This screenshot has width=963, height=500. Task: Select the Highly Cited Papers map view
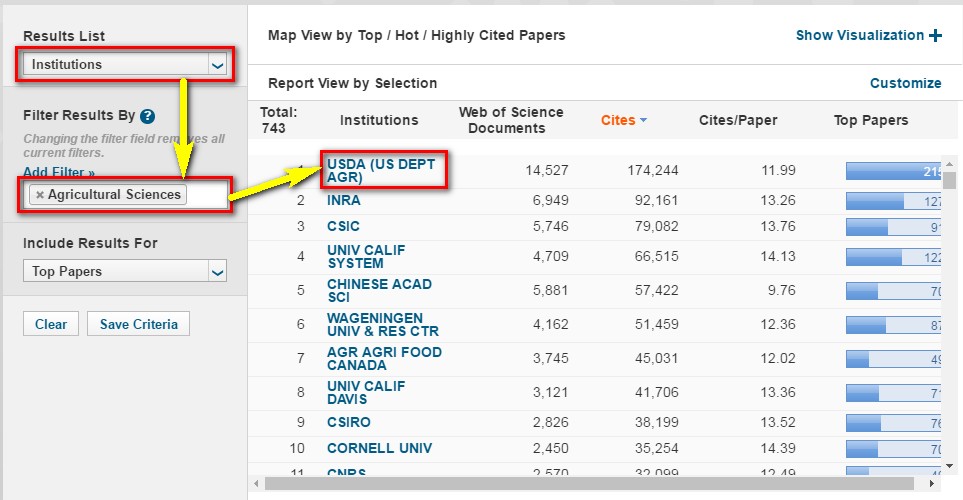coord(498,36)
